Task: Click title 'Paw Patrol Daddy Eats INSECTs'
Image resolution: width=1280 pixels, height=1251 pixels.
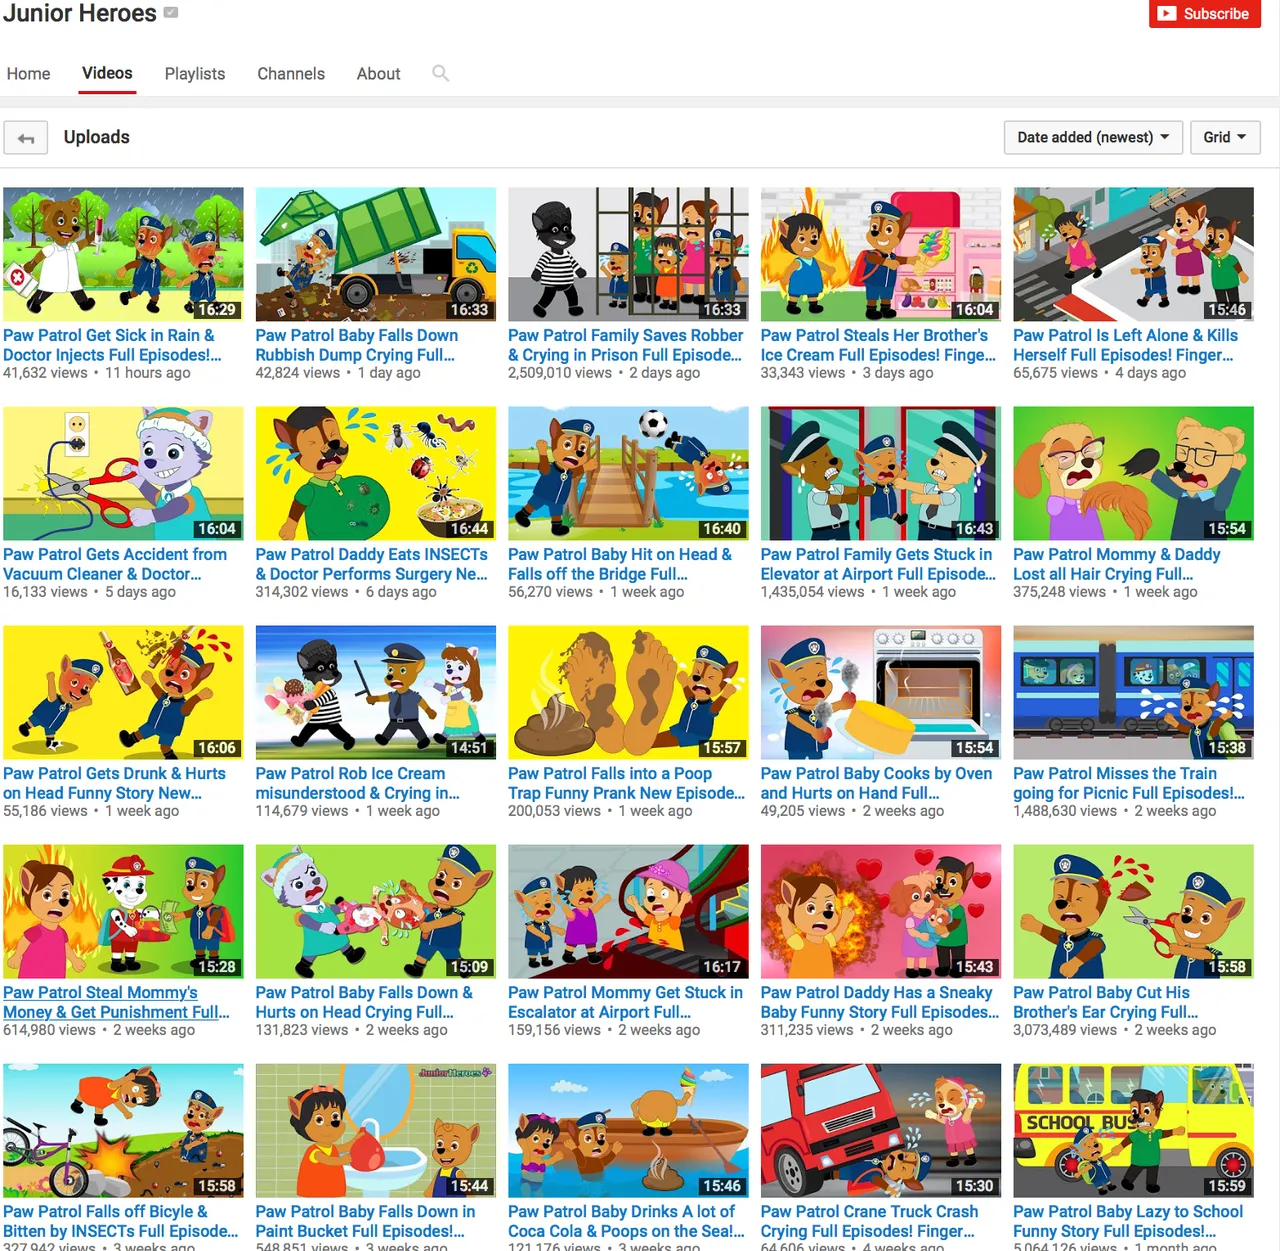Action: [x=372, y=564]
